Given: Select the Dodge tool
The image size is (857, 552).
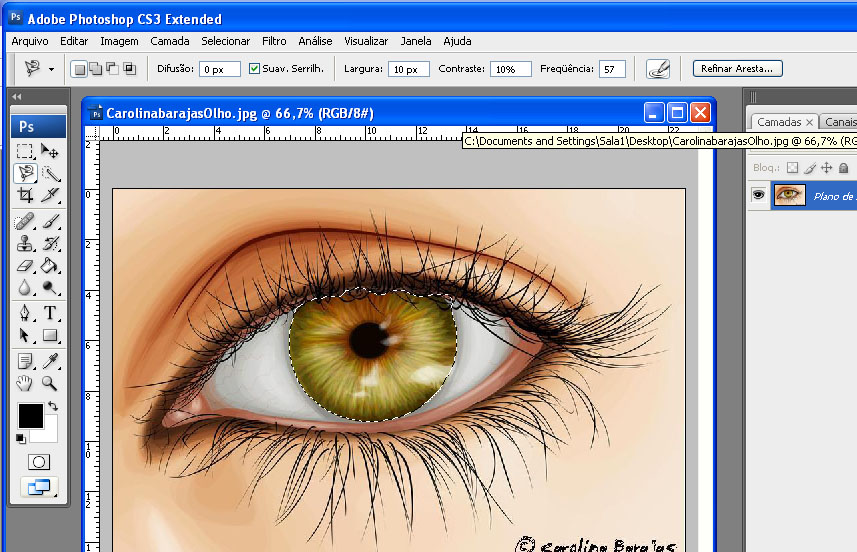Looking at the screenshot, I should (x=50, y=287).
